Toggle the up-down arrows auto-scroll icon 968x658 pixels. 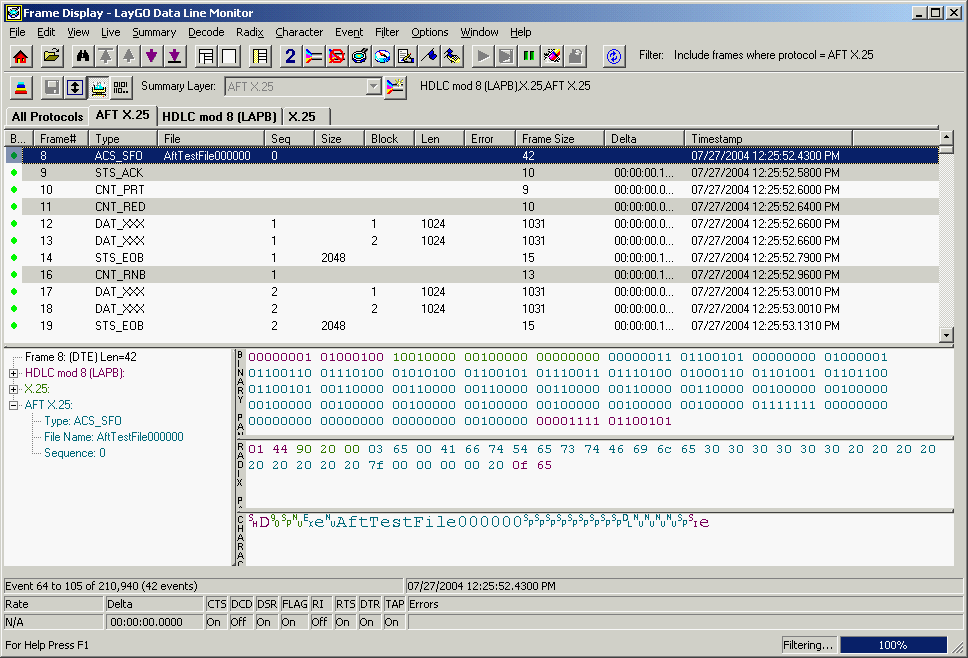(x=75, y=88)
